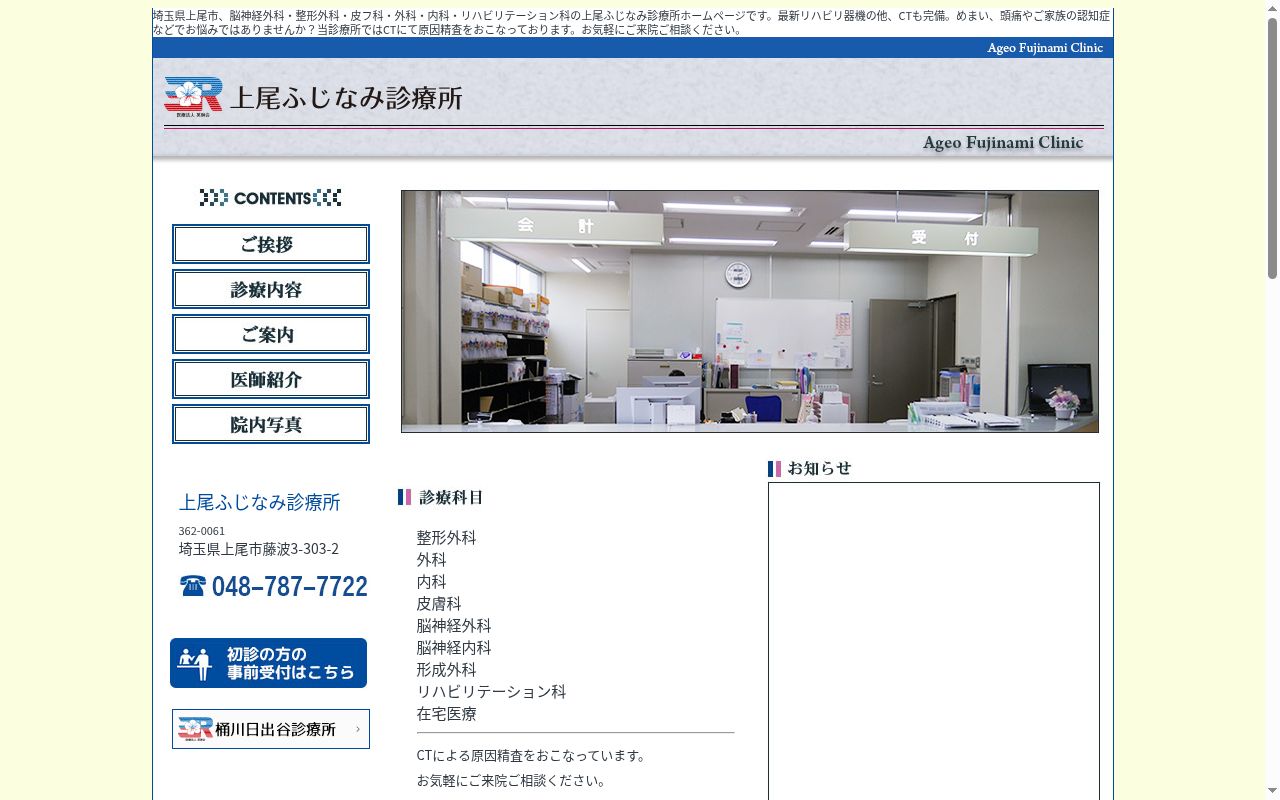
Task: Click the 上尾ふじなみ診療所 sidebar name
Action: pos(260,502)
